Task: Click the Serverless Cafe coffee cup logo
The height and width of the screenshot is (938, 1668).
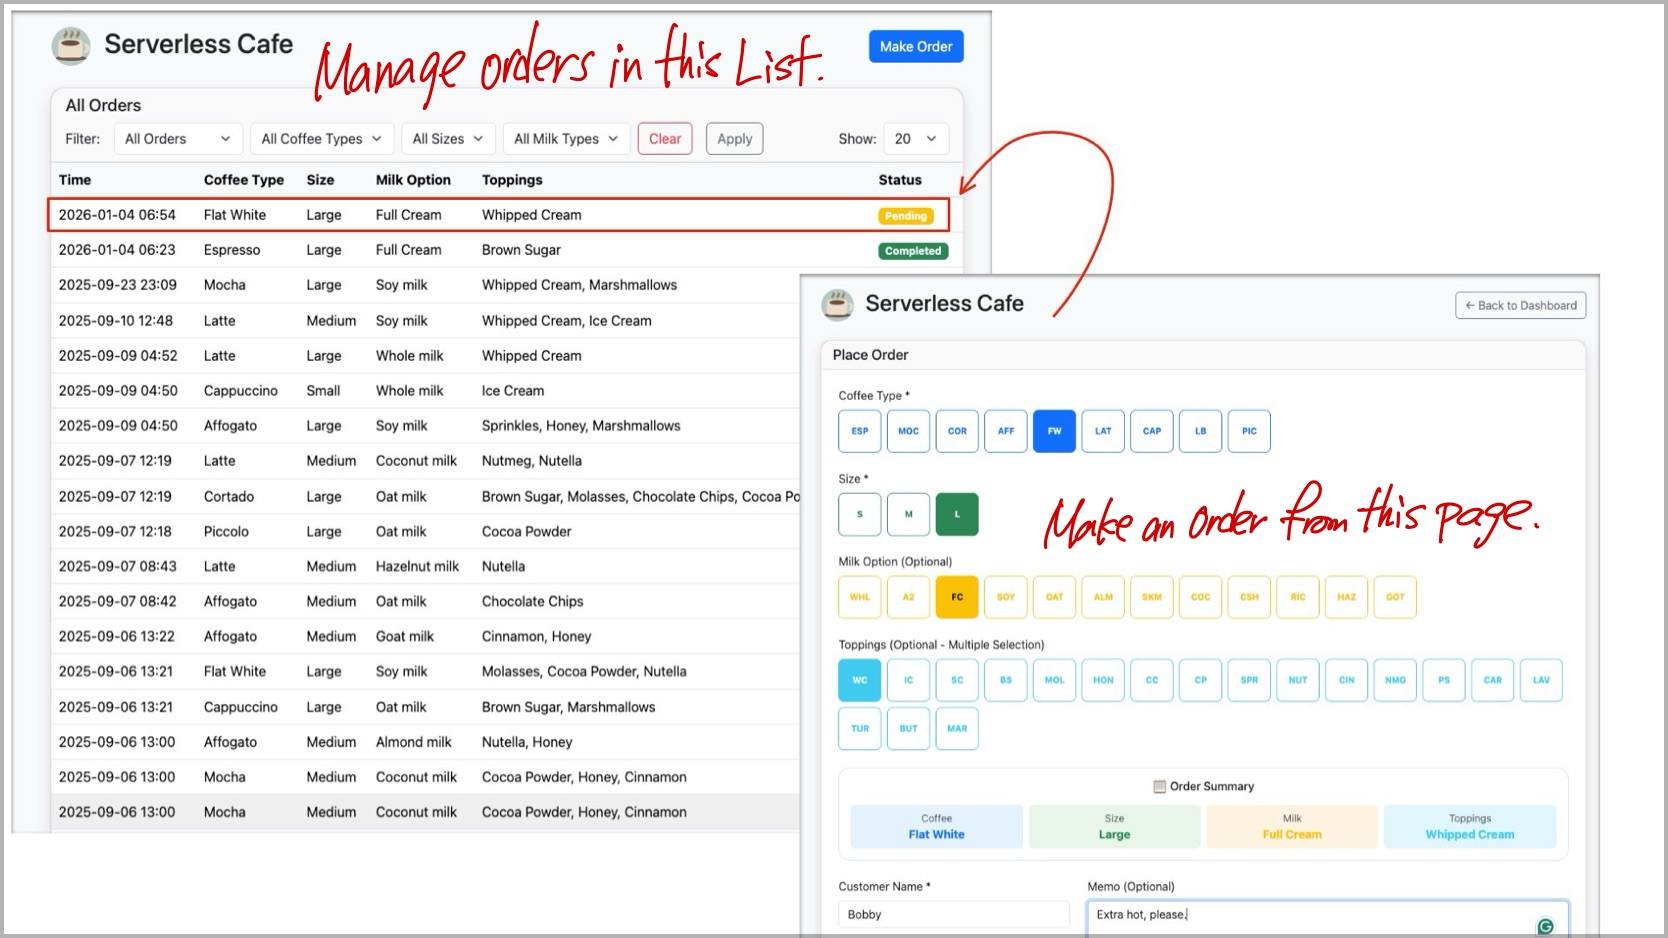Action: point(71,46)
